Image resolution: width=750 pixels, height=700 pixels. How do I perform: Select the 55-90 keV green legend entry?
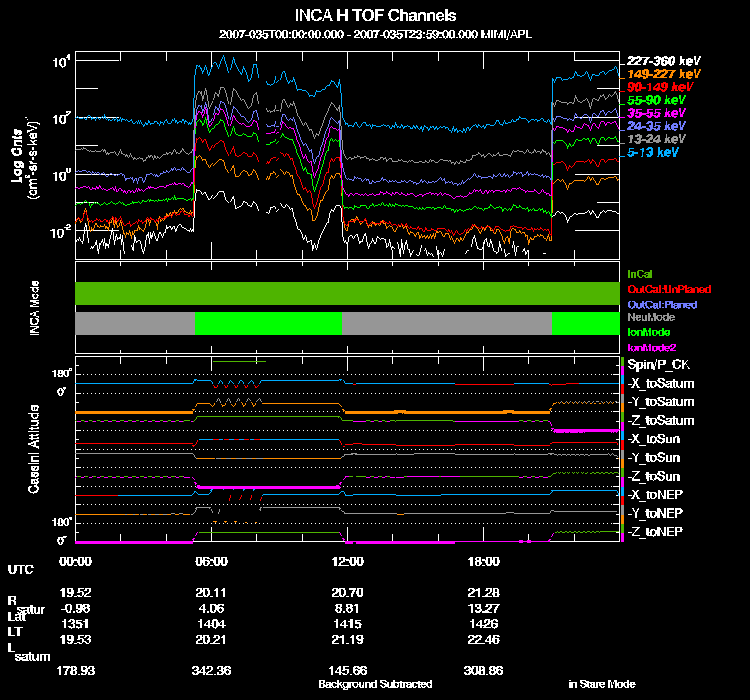click(656, 100)
